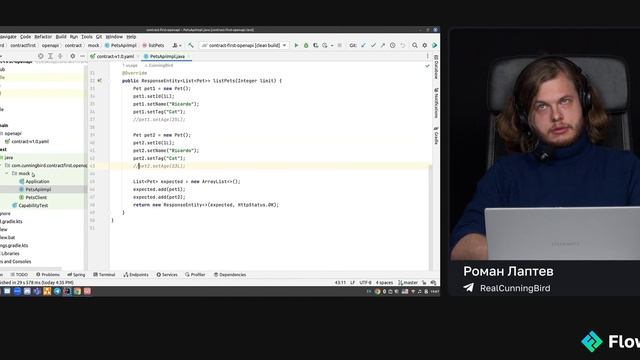
Task: Open the Spring tool window
Action: click(76, 275)
